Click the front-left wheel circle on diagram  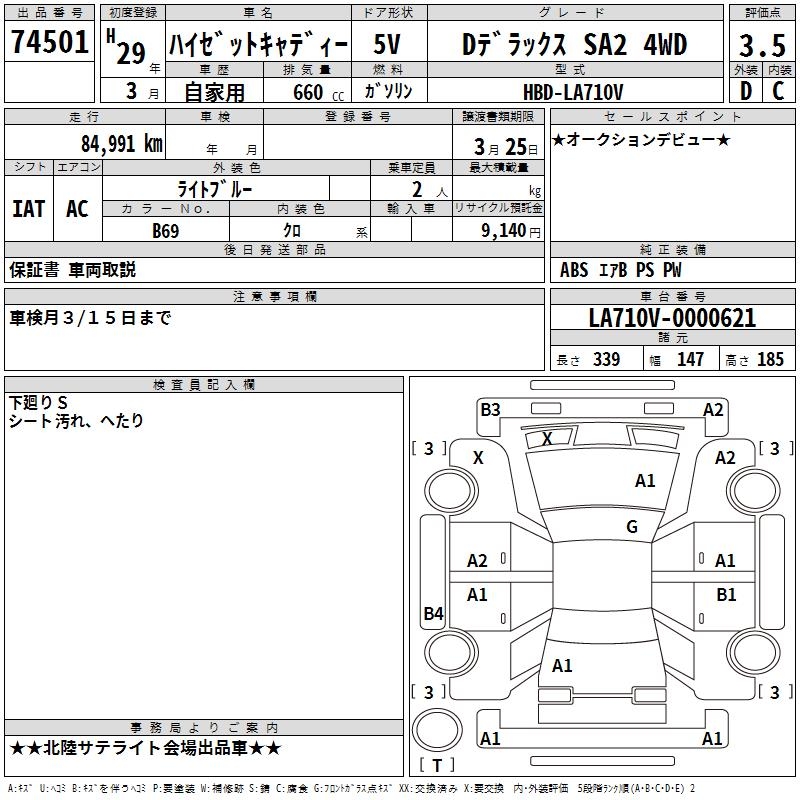point(450,491)
